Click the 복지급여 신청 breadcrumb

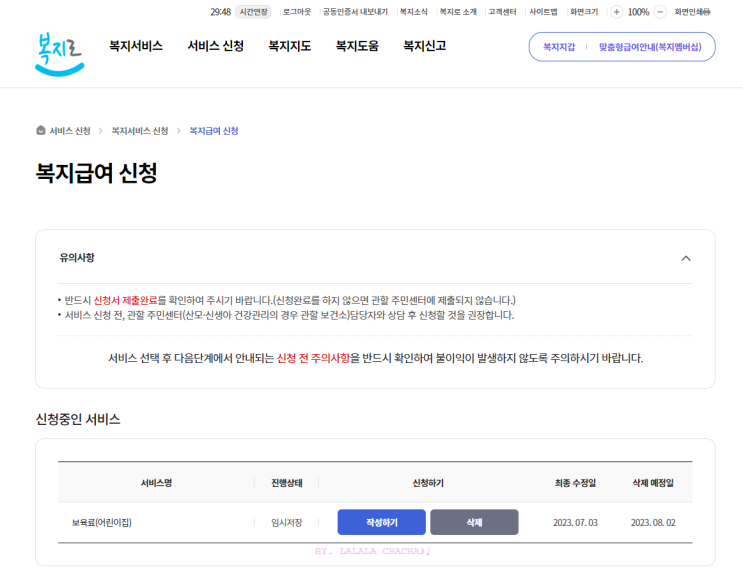tap(214, 131)
